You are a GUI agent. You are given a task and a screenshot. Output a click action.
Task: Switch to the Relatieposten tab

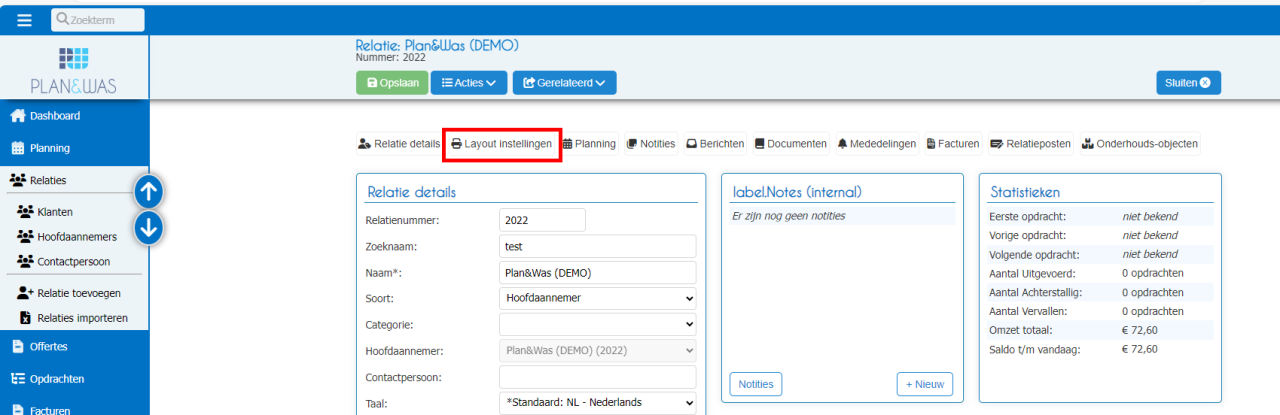point(1031,144)
